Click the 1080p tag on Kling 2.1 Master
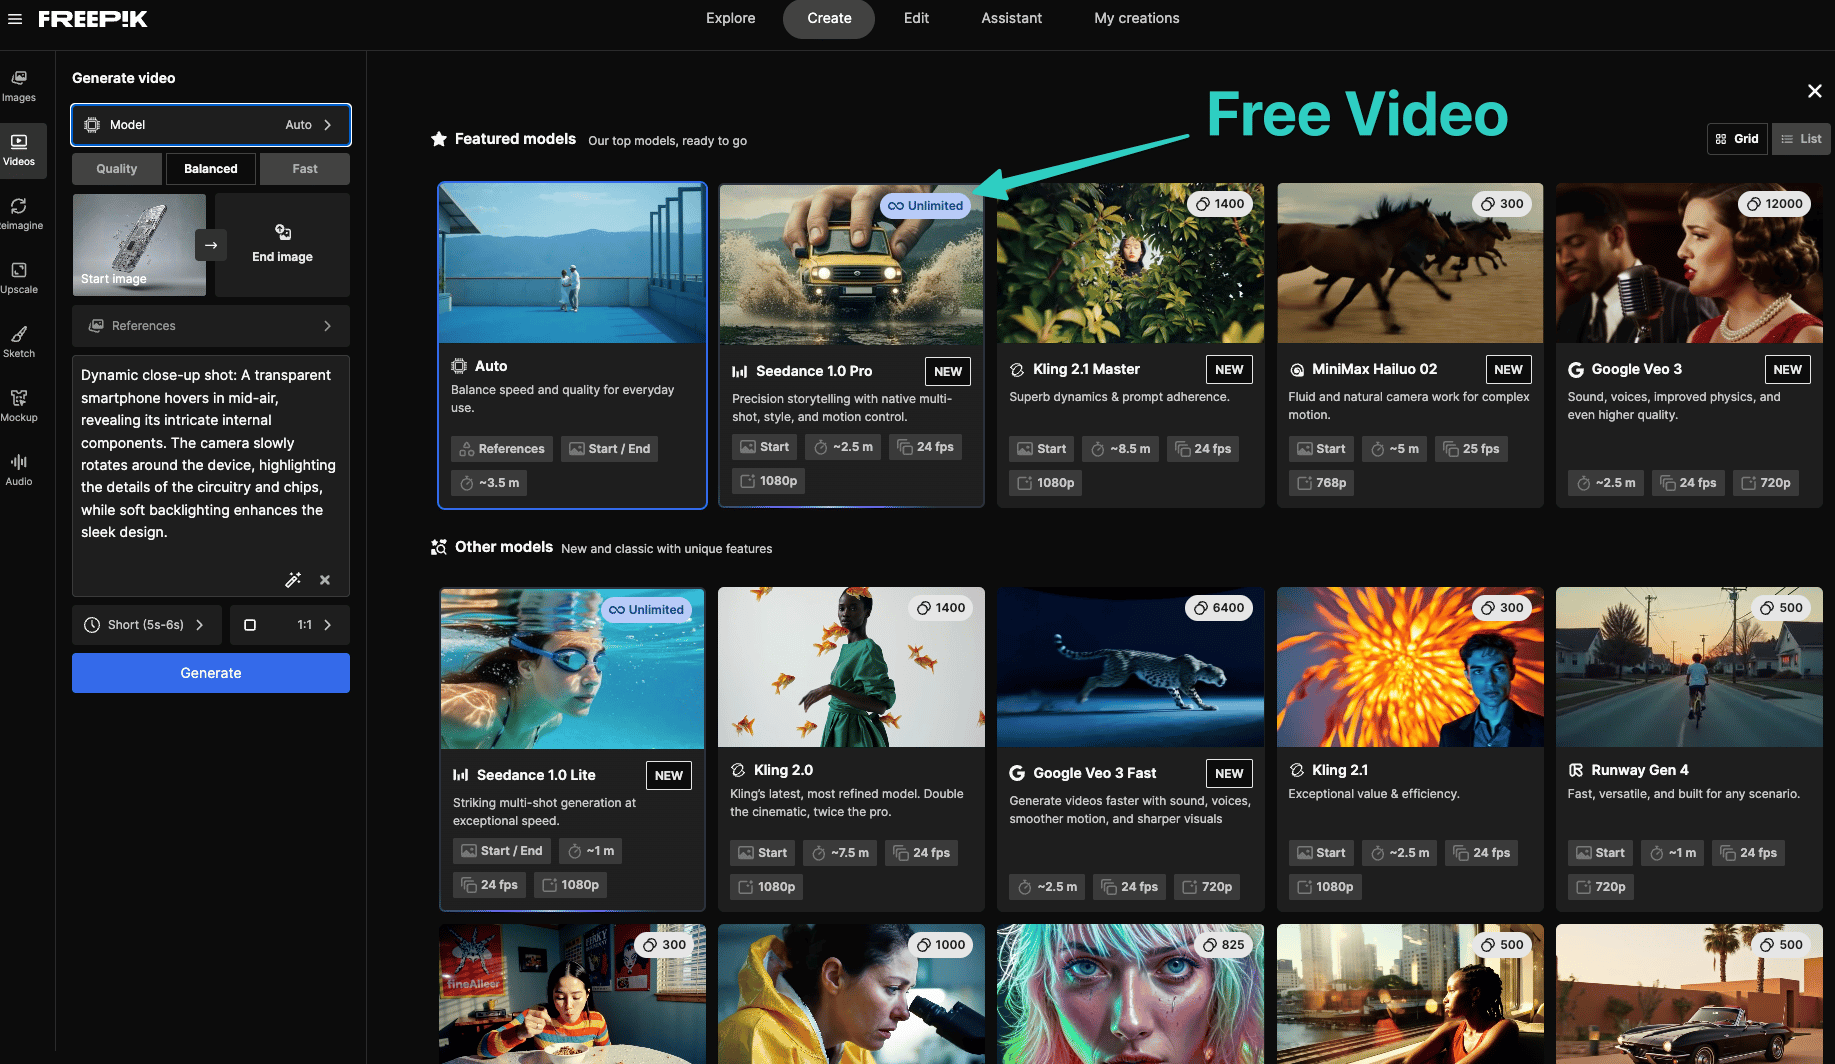This screenshot has width=1835, height=1064. coord(1046,483)
